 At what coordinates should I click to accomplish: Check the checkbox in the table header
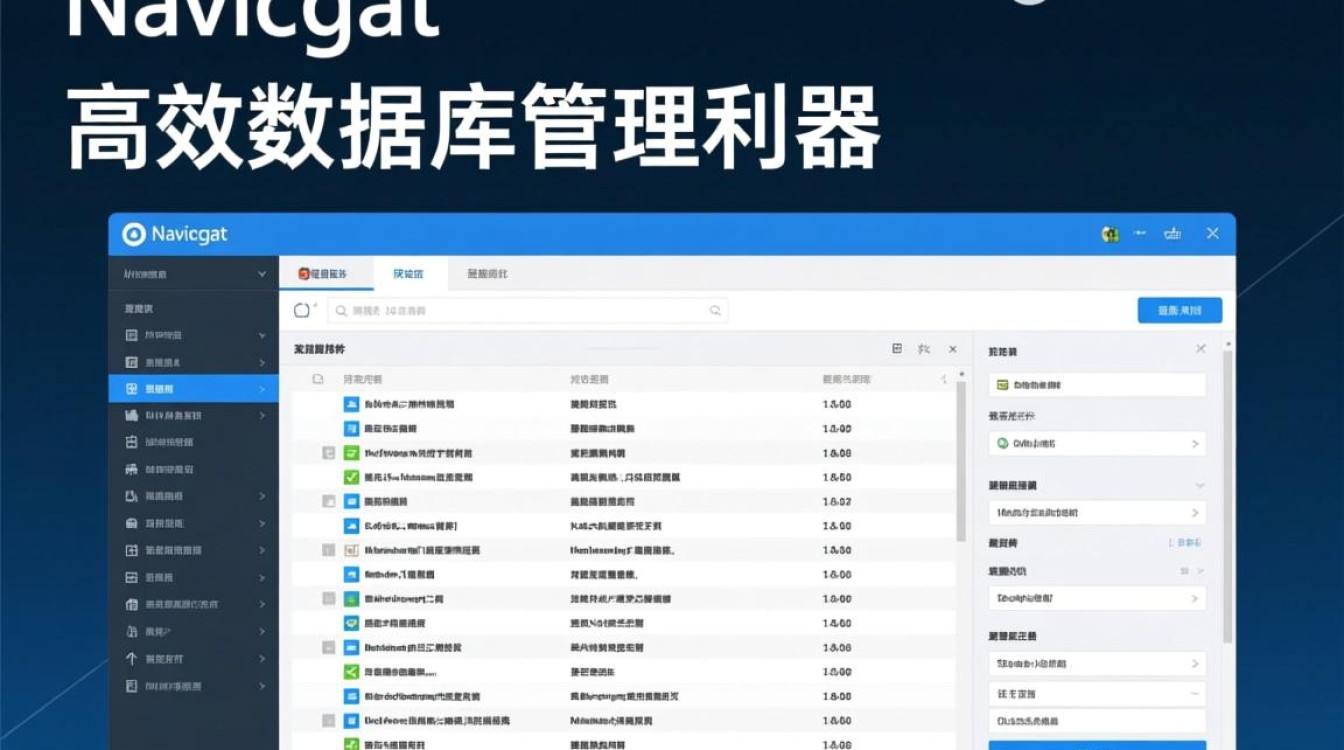click(317, 378)
